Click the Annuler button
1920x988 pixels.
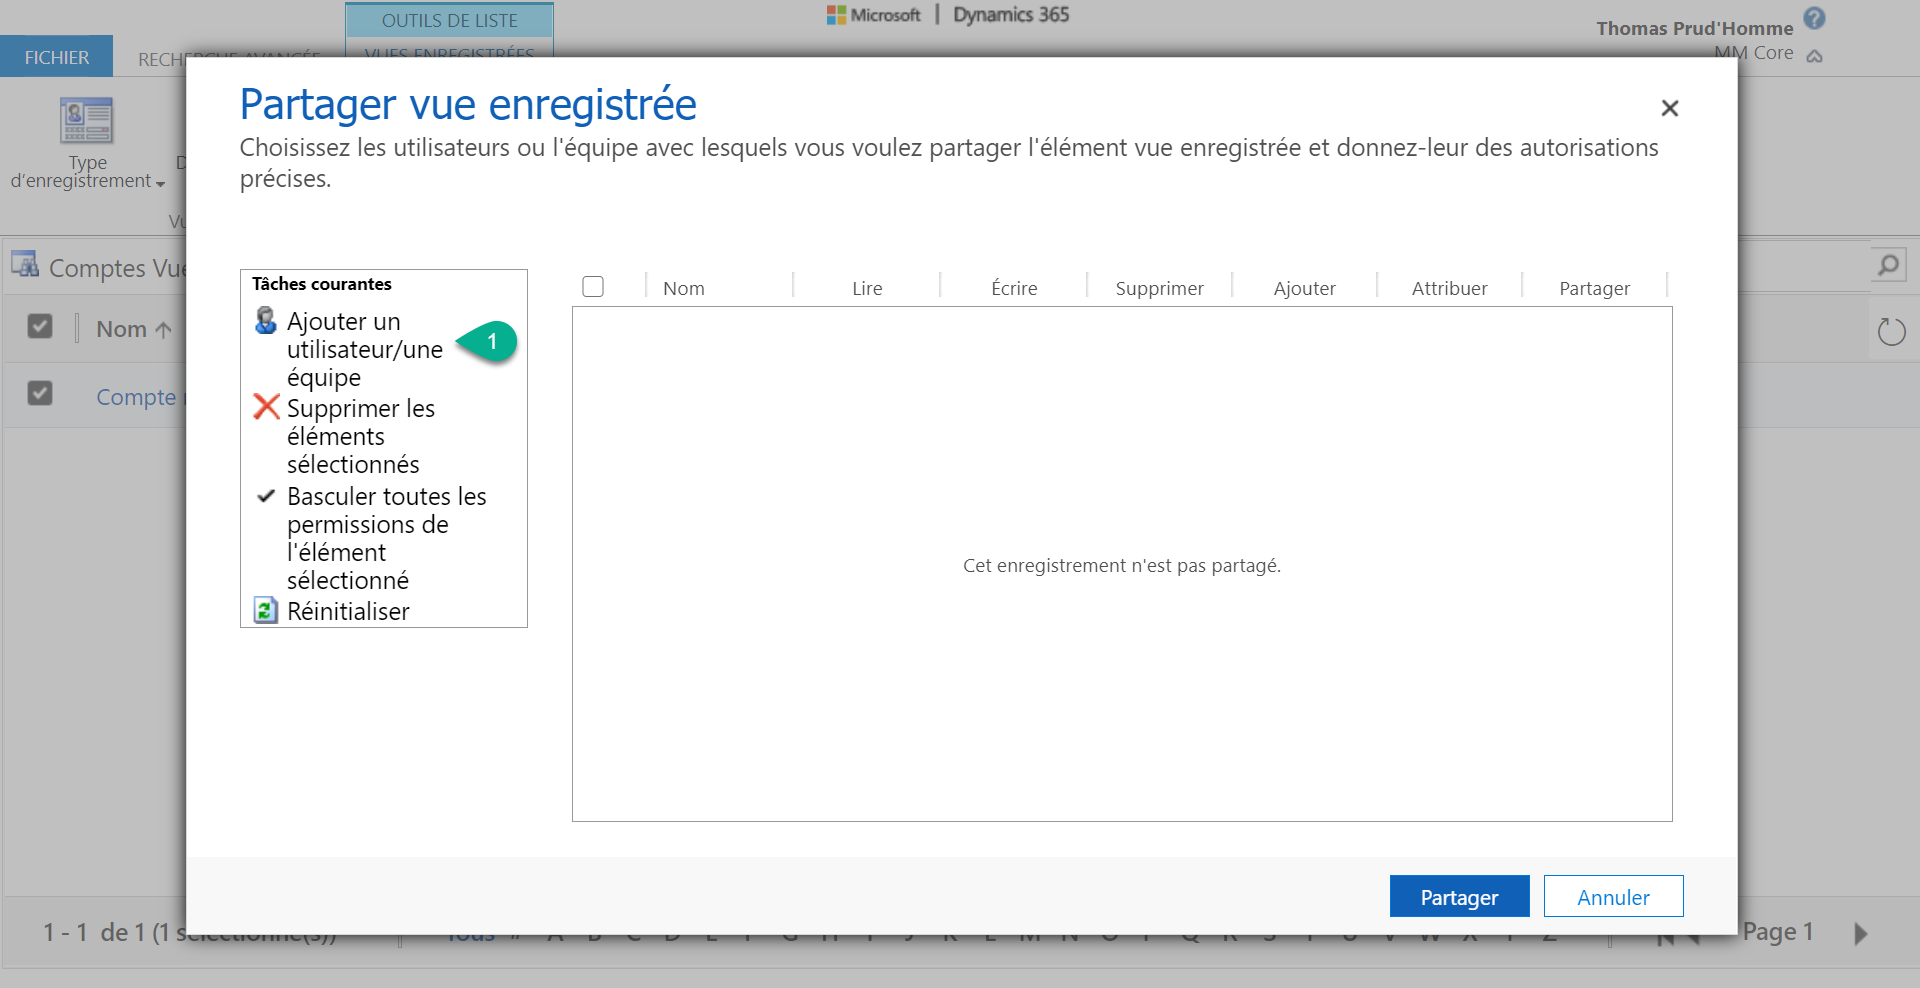(x=1612, y=897)
